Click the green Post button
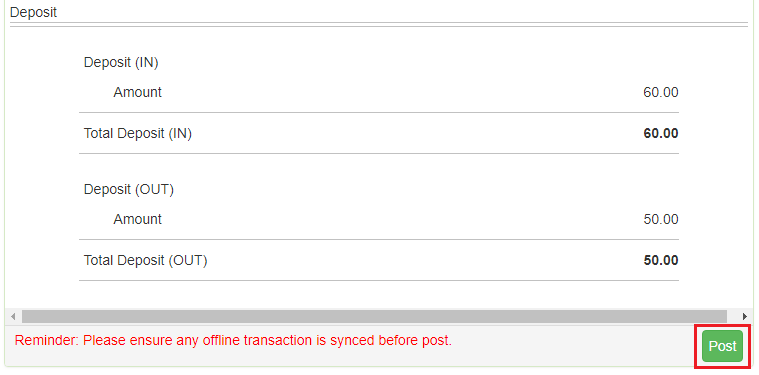Screen dimensions: 759x375 click(x=722, y=346)
